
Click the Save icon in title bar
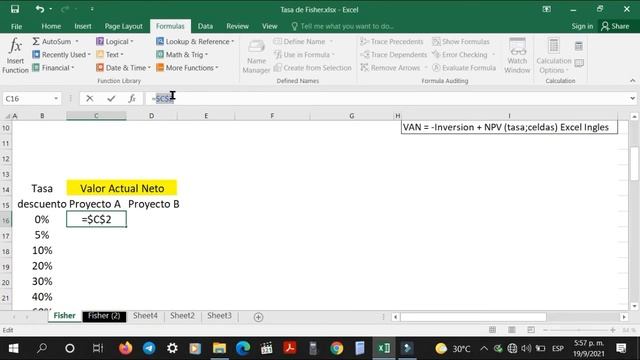tap(15, 9)
